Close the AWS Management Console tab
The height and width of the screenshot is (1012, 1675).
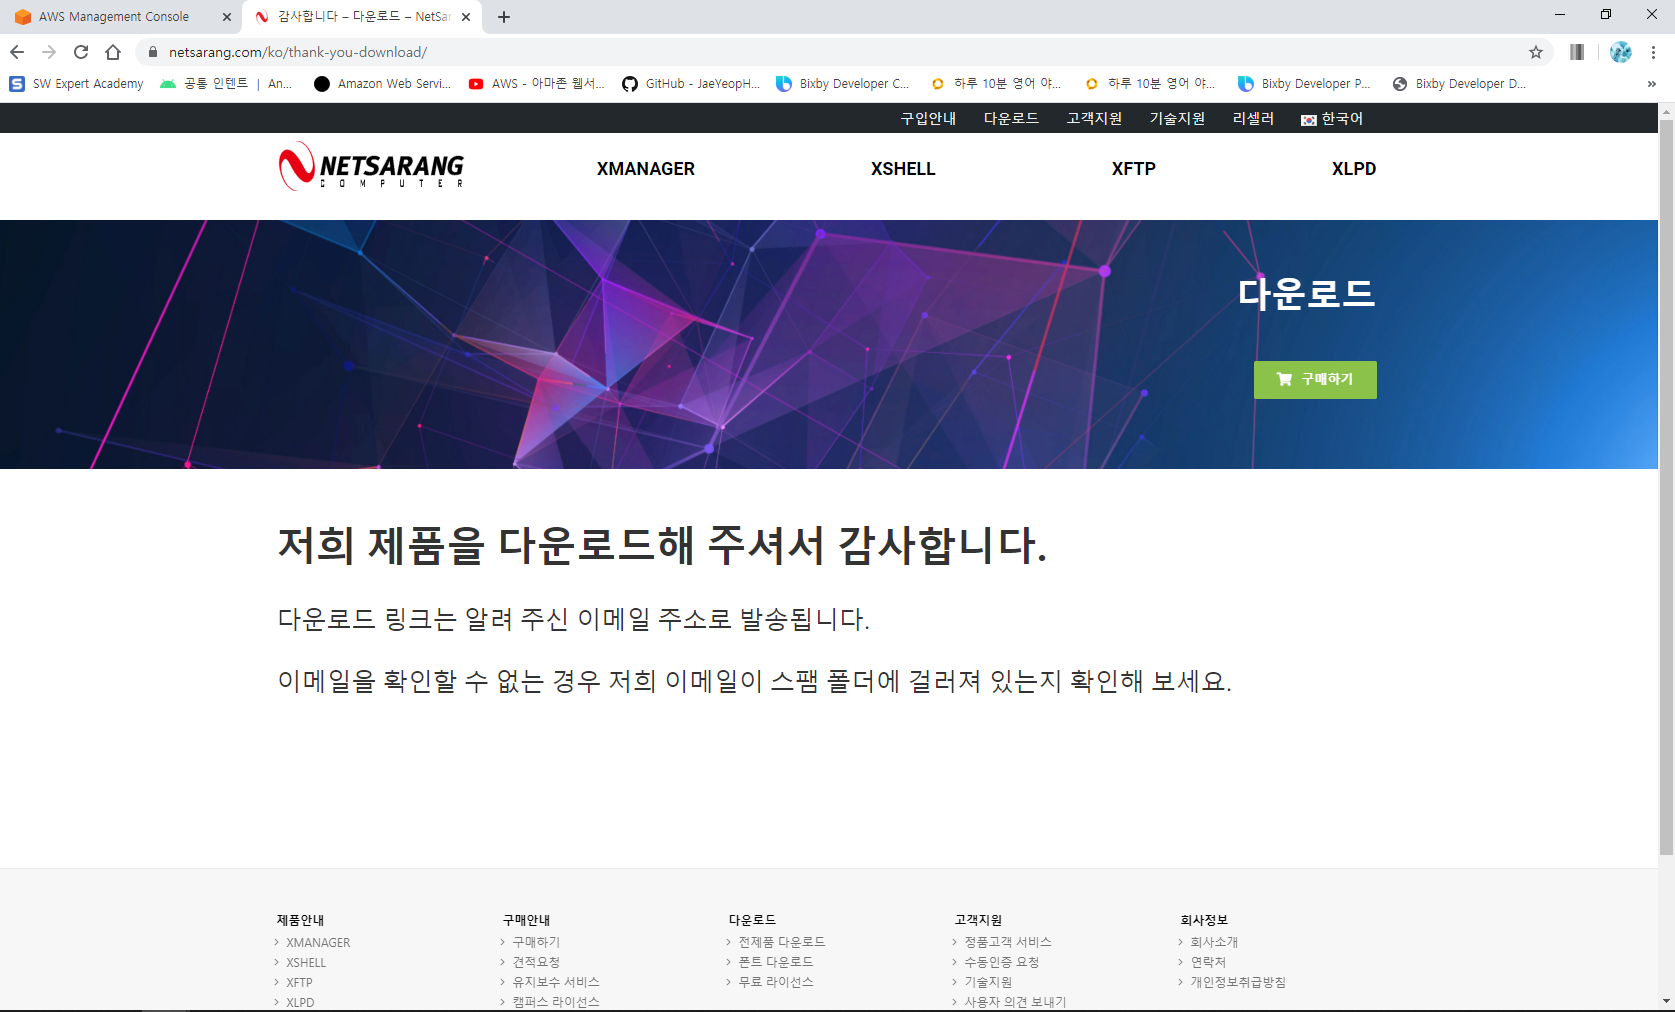227,17
